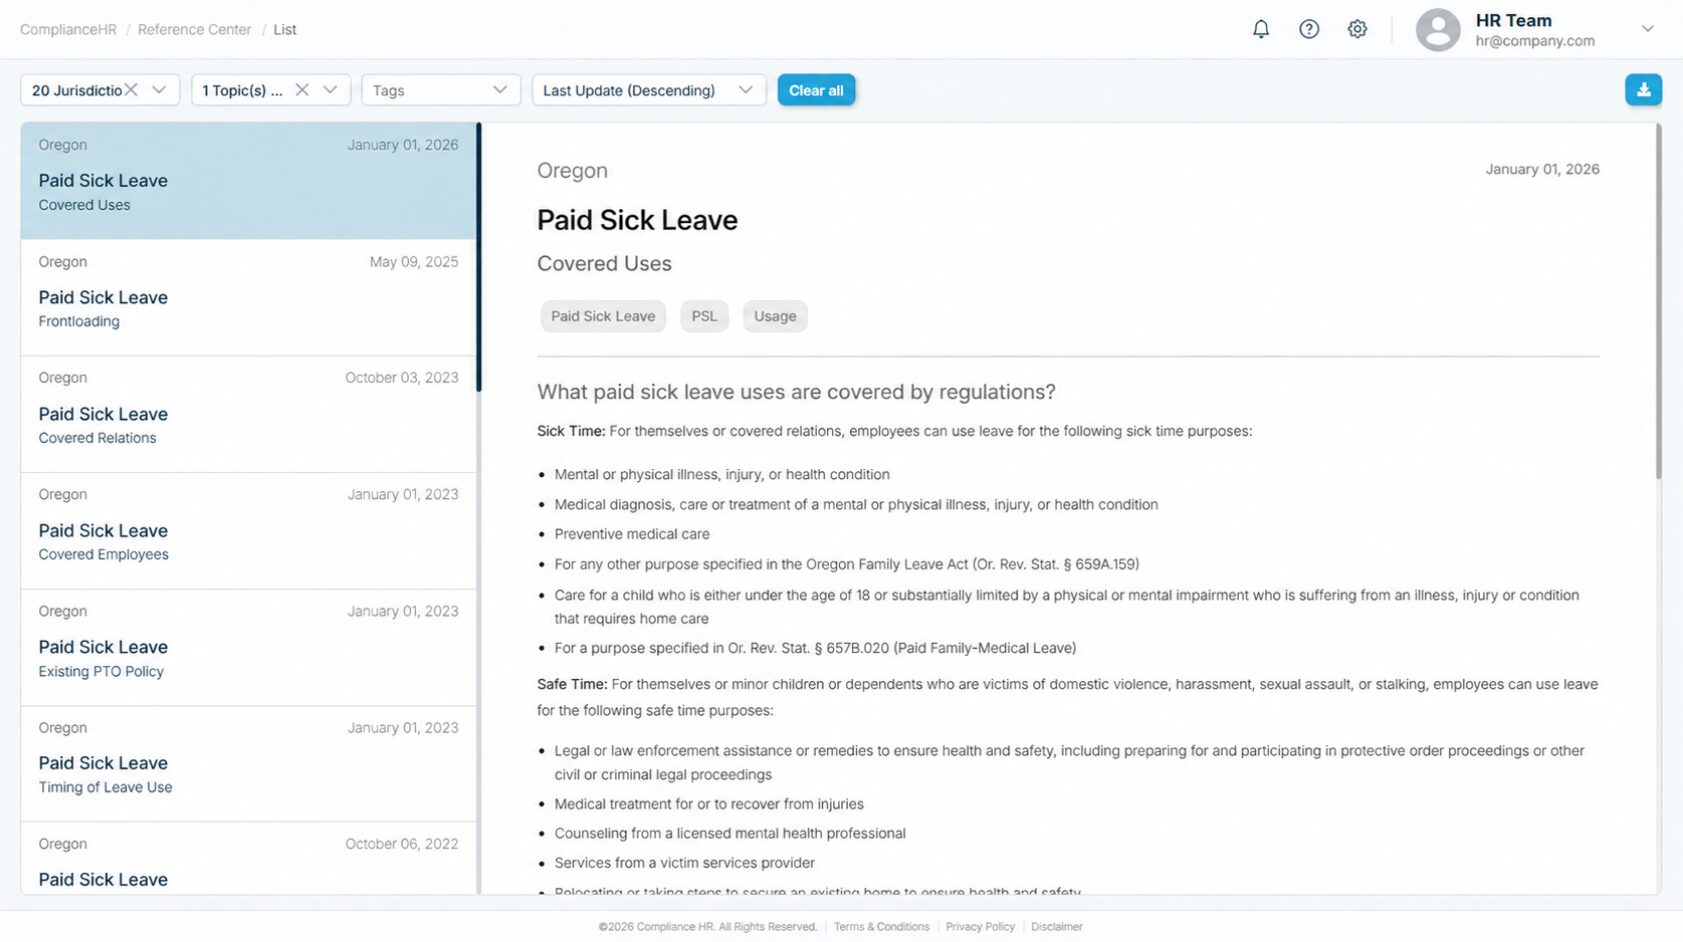The height and width of the screenshot is (942, 1683).
Task: Select the Covered Uses list entry
Action: click(248, 181)
